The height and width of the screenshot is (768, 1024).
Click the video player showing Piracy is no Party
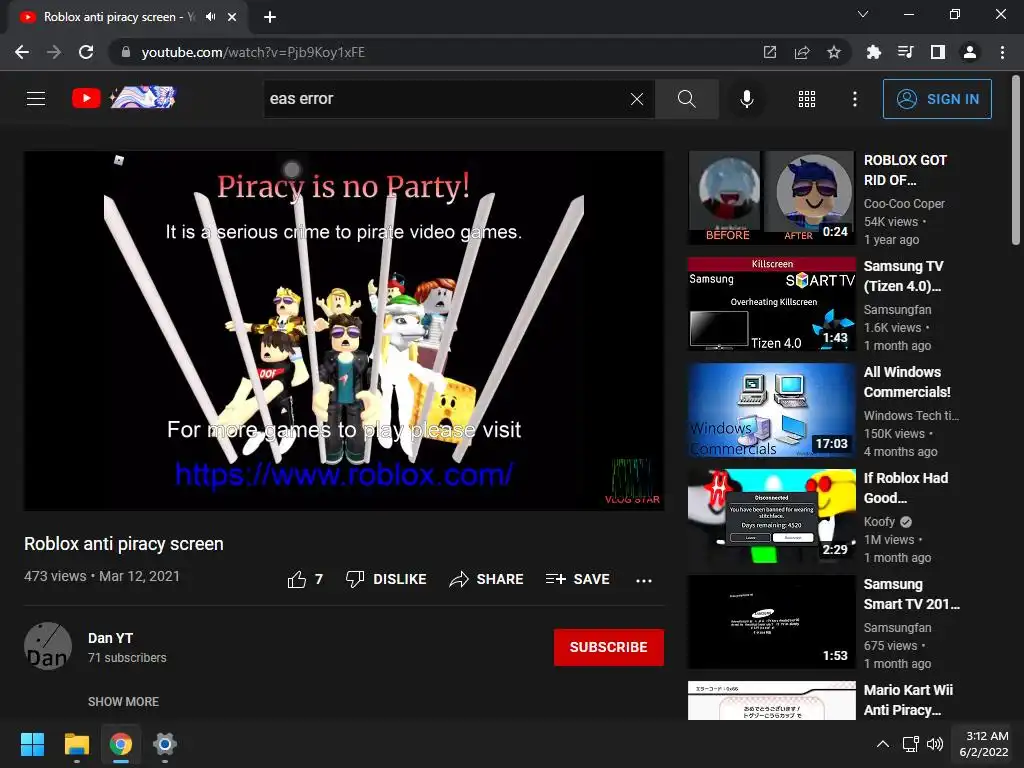pos(344,331)
